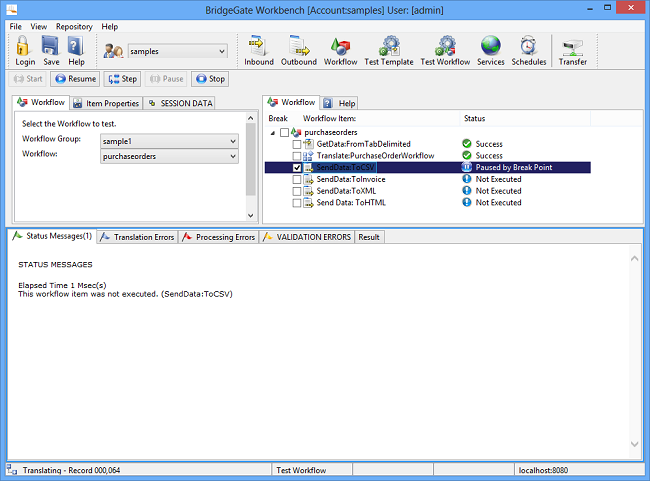Viewport: 650px width, 481px height.
Task: Click the Step button
Action: 122,79
